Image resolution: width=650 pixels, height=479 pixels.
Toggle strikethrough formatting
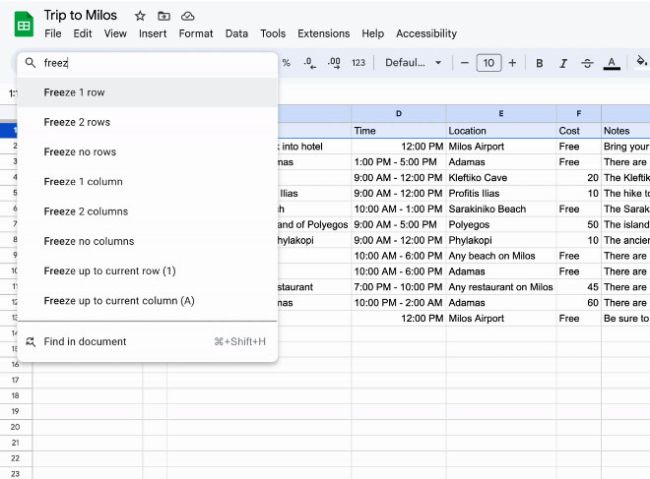click(x=587, y=63)
